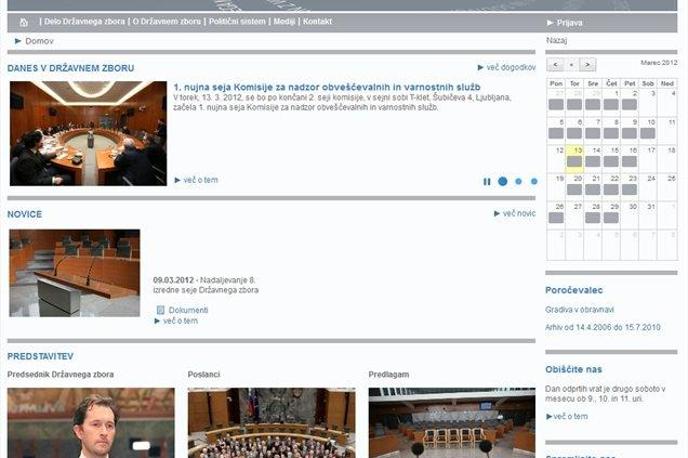688x458 pixels.
Task: Open the Predlagam chamber photo
Action: [x=452, y=423]
